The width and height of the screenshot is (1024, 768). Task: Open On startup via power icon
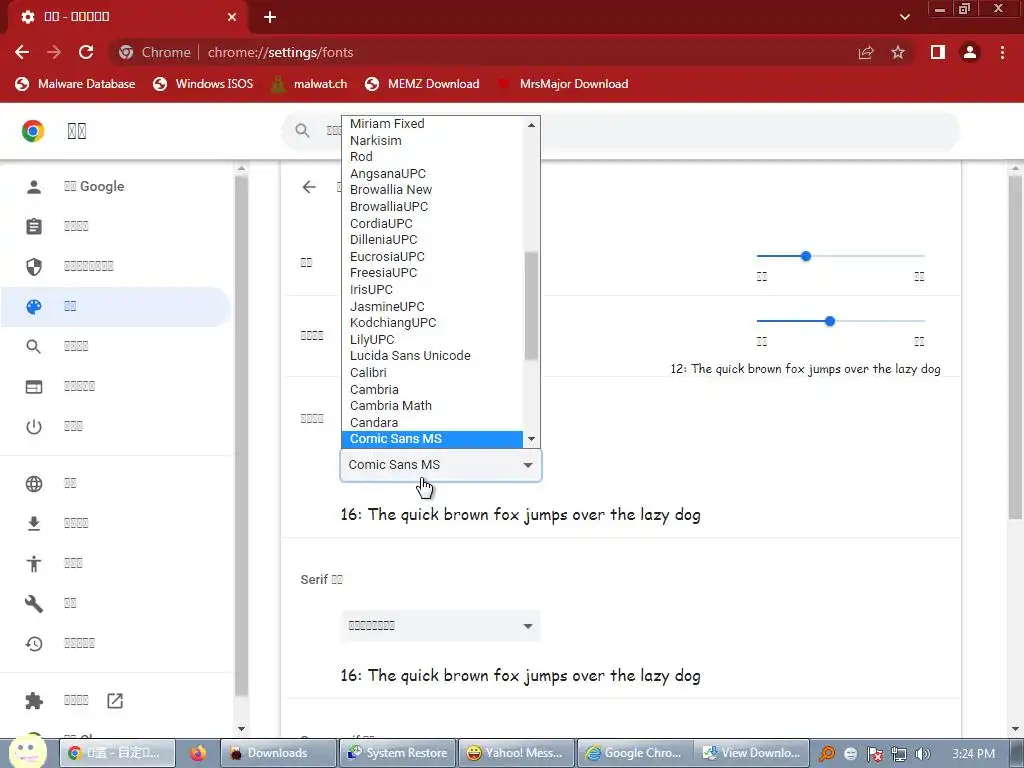pos(34,426)
